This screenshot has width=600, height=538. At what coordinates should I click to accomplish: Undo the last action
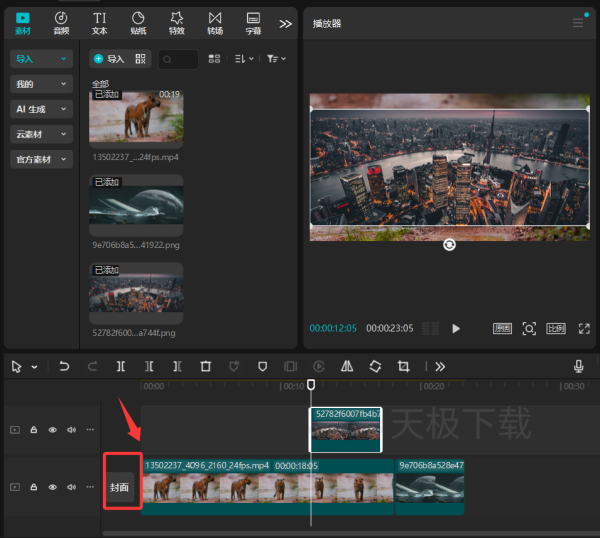tap(64, 367)
